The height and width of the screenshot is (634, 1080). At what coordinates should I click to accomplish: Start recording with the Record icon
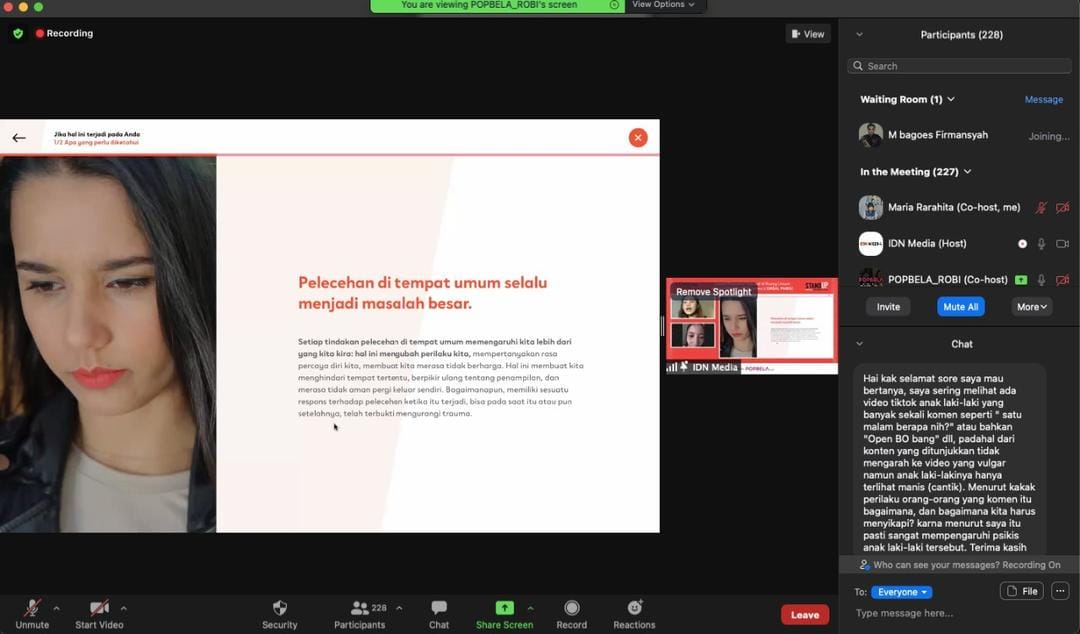tap(572, 608)
